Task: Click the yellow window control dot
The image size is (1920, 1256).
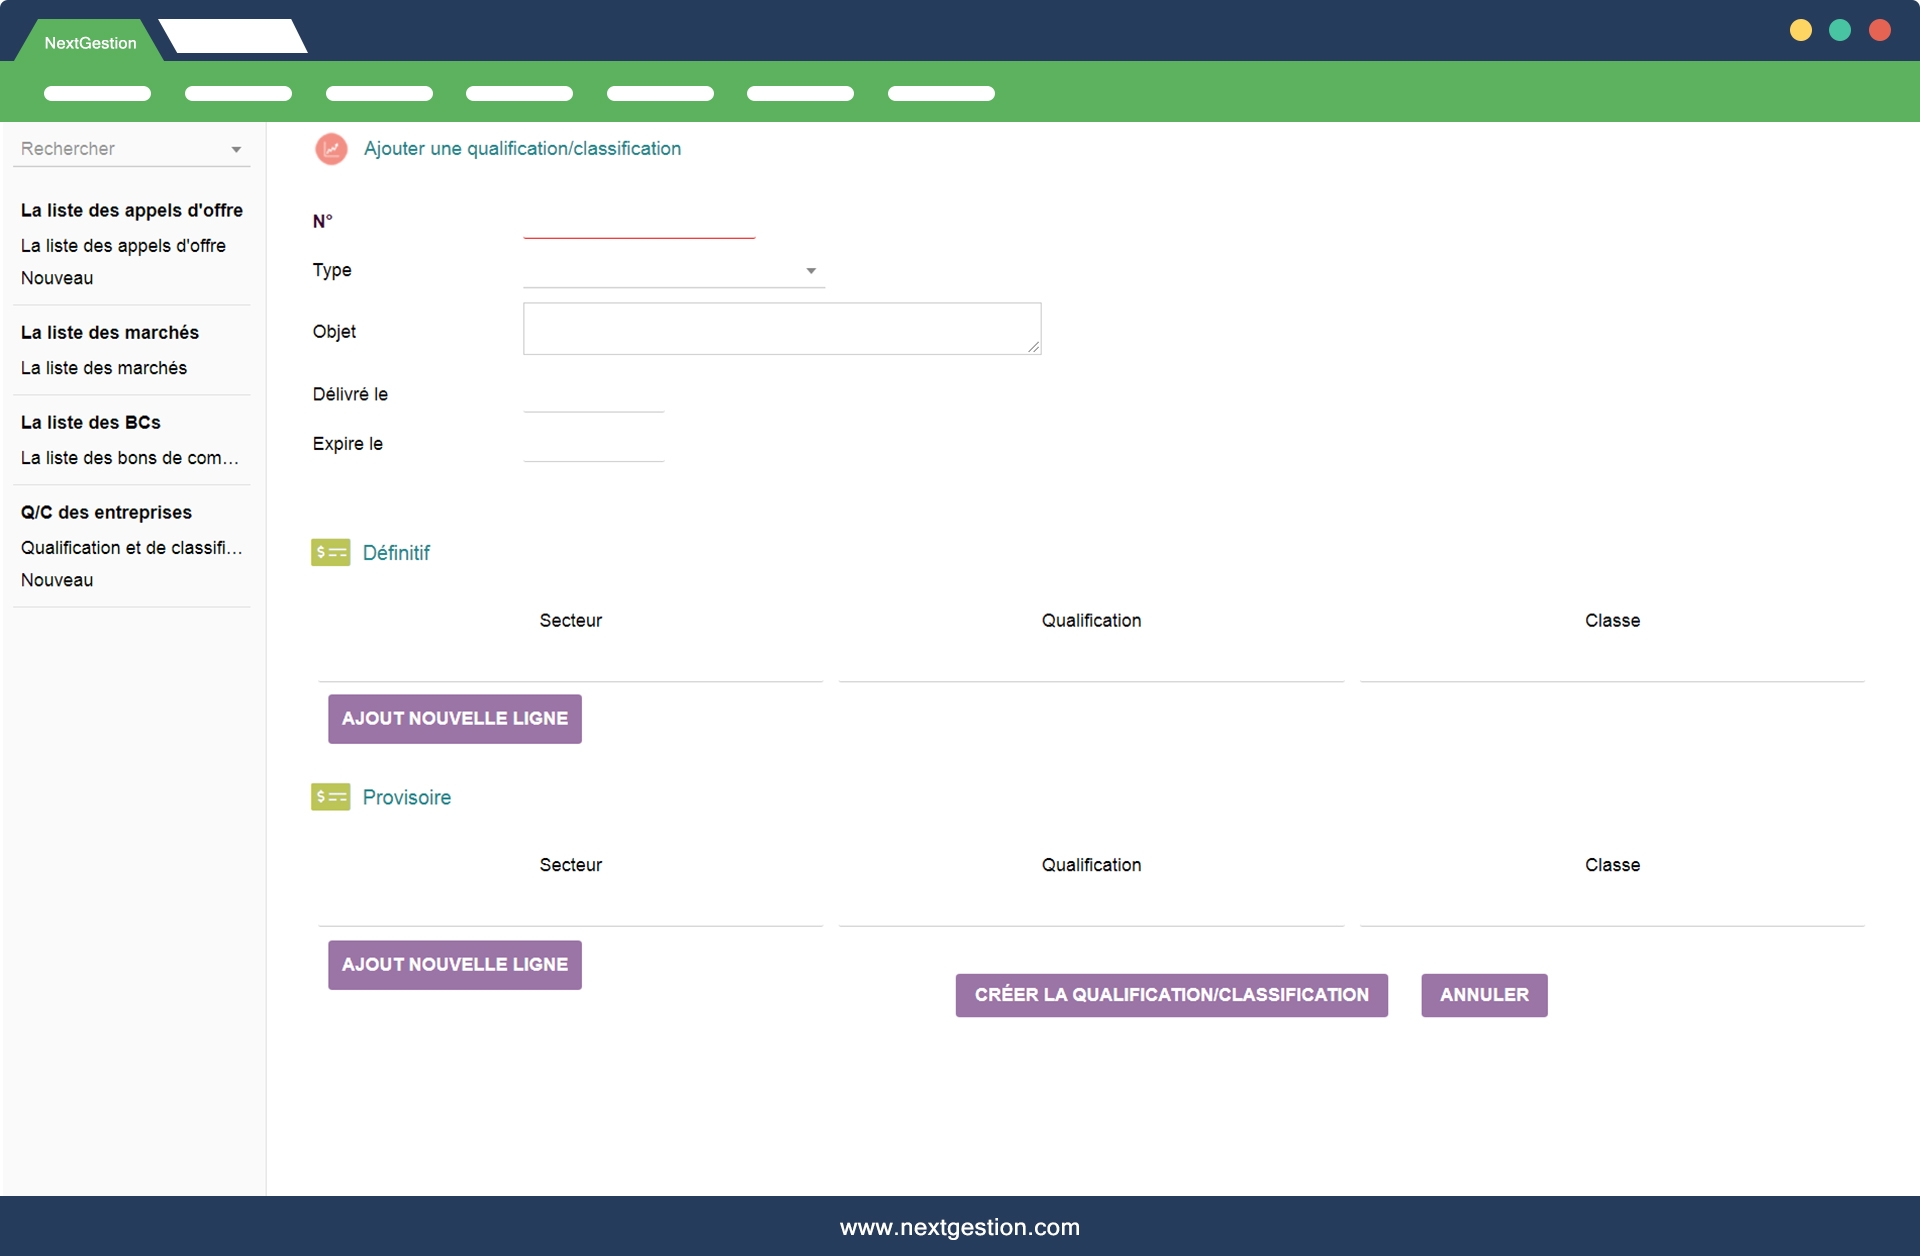Action: [1800, 30]
